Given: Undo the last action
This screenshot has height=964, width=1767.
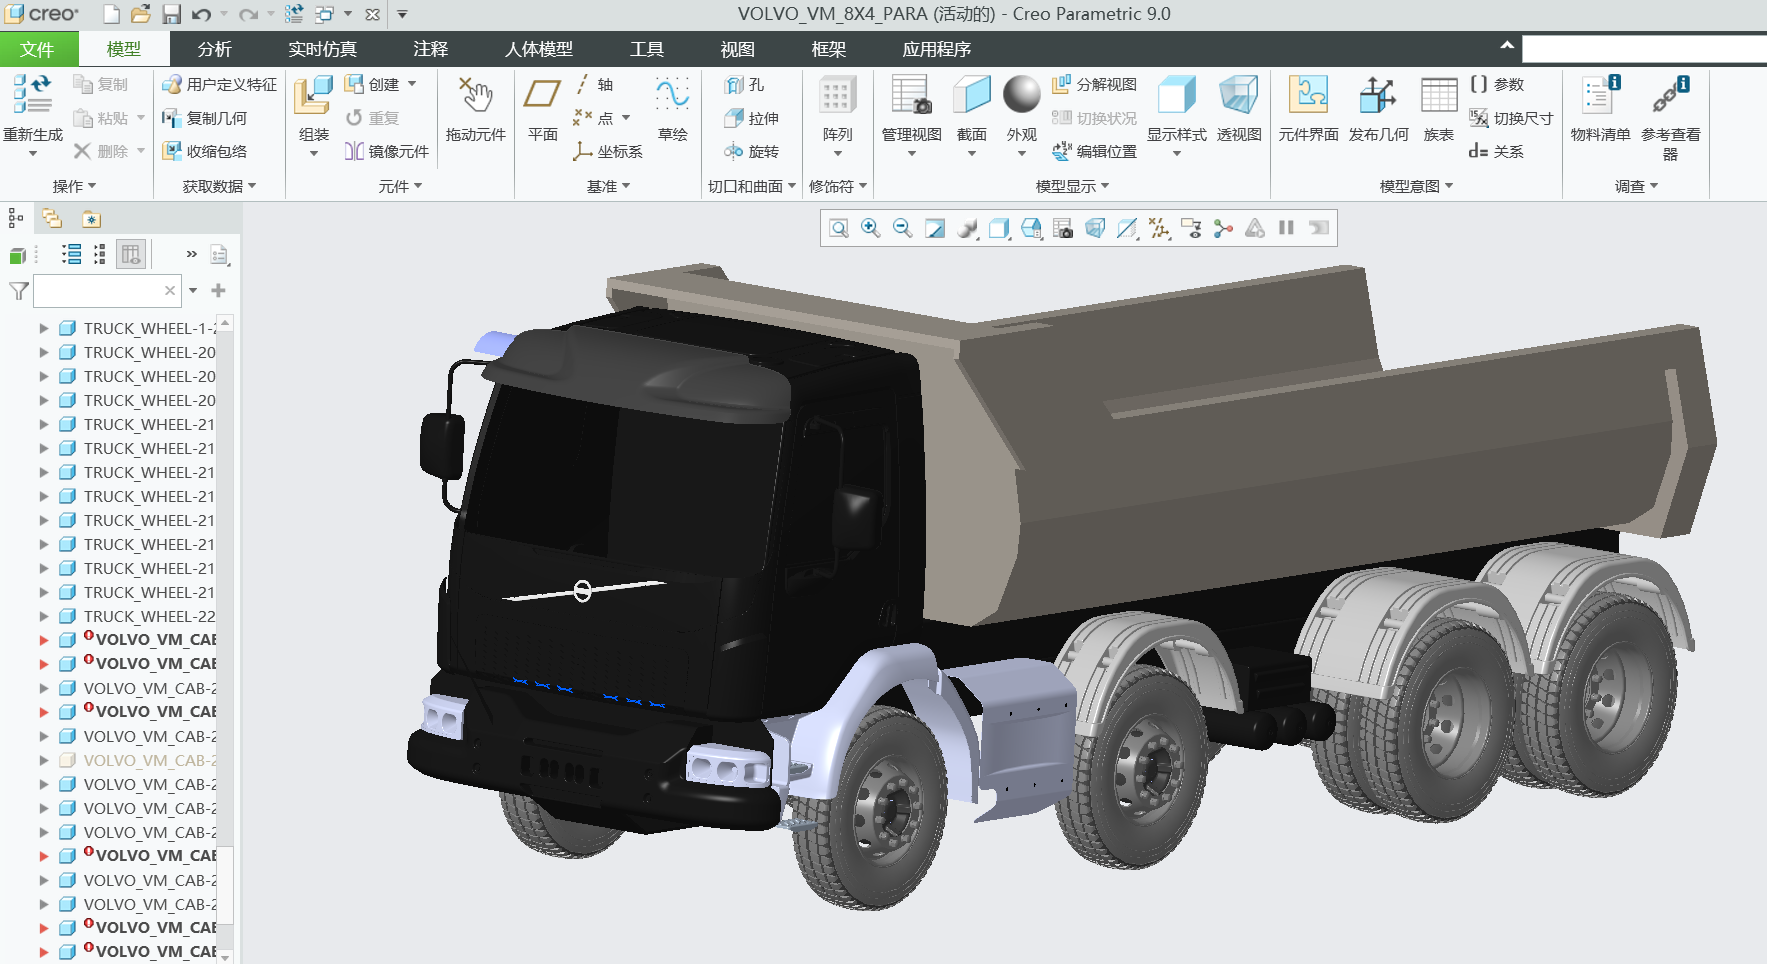Looking at the screenshot, I should [x=201, y=14].
